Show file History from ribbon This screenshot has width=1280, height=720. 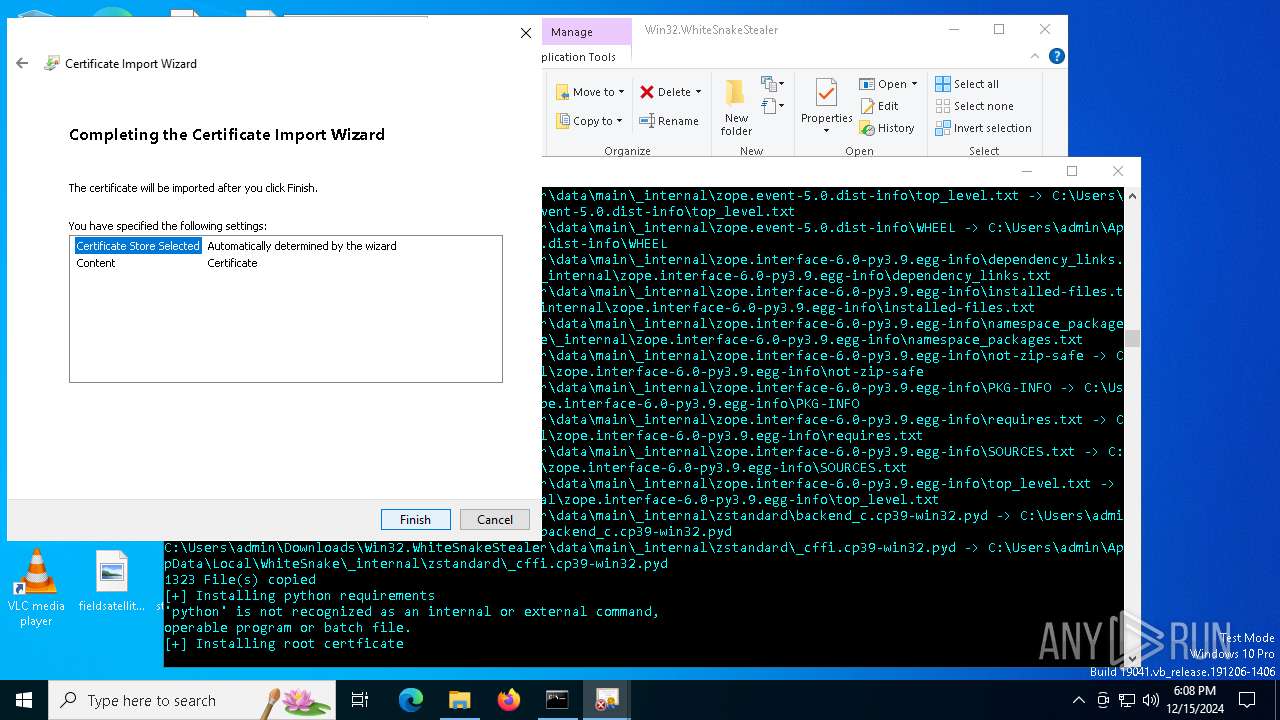(887, 128)
